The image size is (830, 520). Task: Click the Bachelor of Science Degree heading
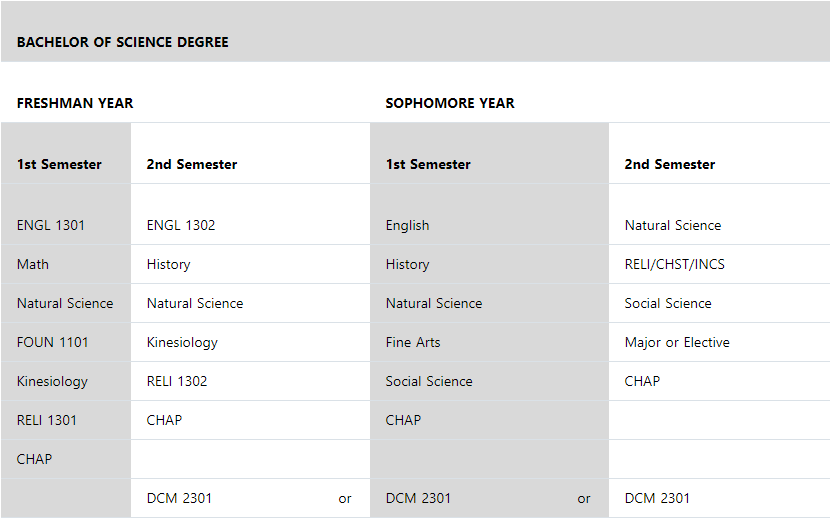[x=123, y=42]
